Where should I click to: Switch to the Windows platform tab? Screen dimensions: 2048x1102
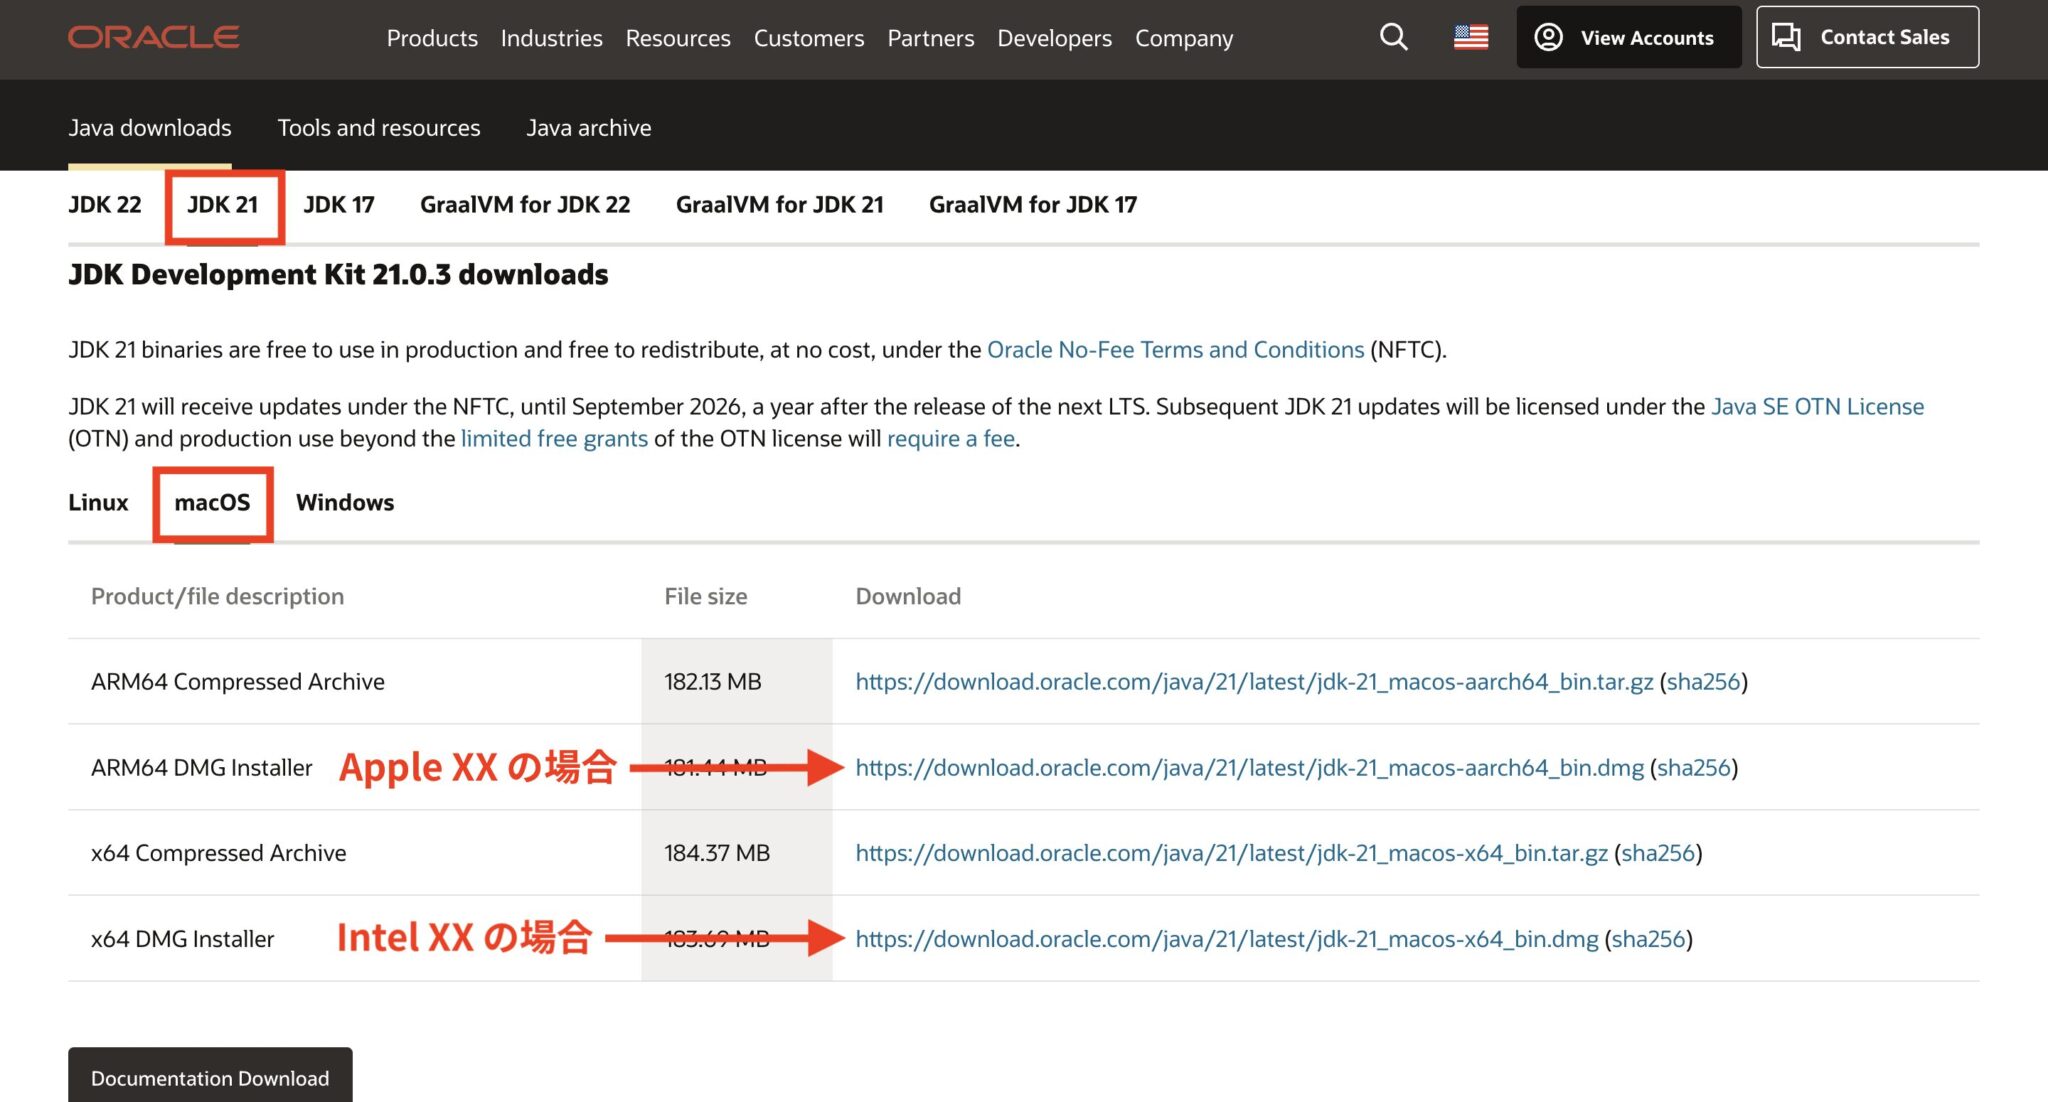pyautogui.click(x=344, y=503)
